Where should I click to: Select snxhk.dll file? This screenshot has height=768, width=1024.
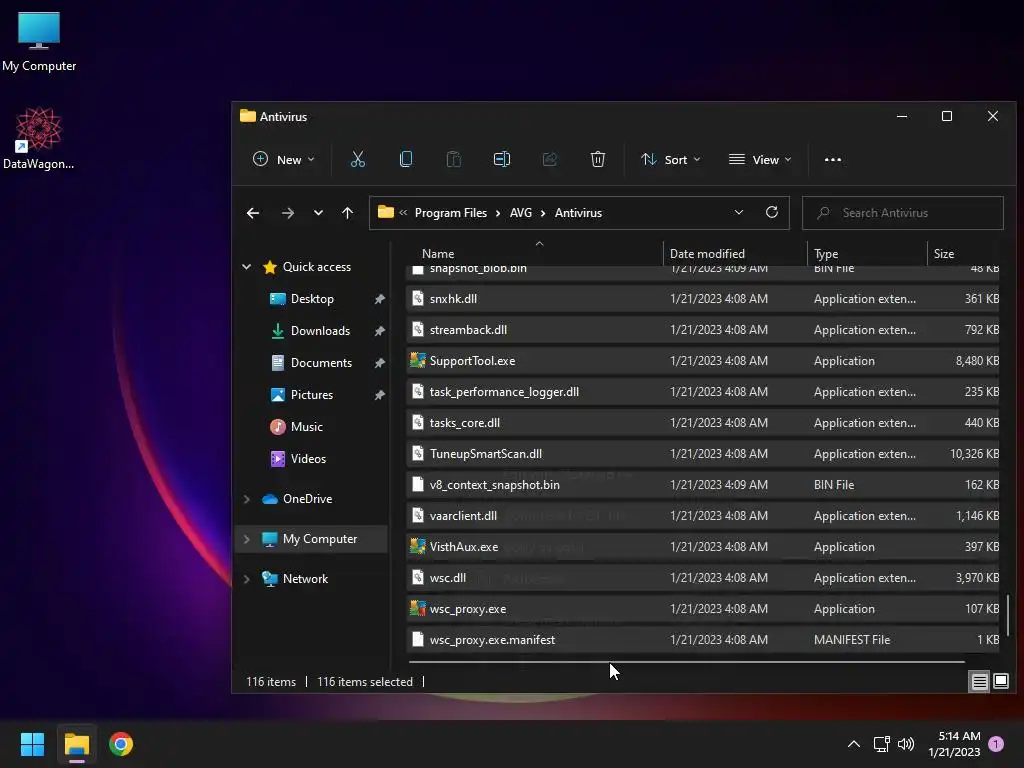(x=703, y=298)
